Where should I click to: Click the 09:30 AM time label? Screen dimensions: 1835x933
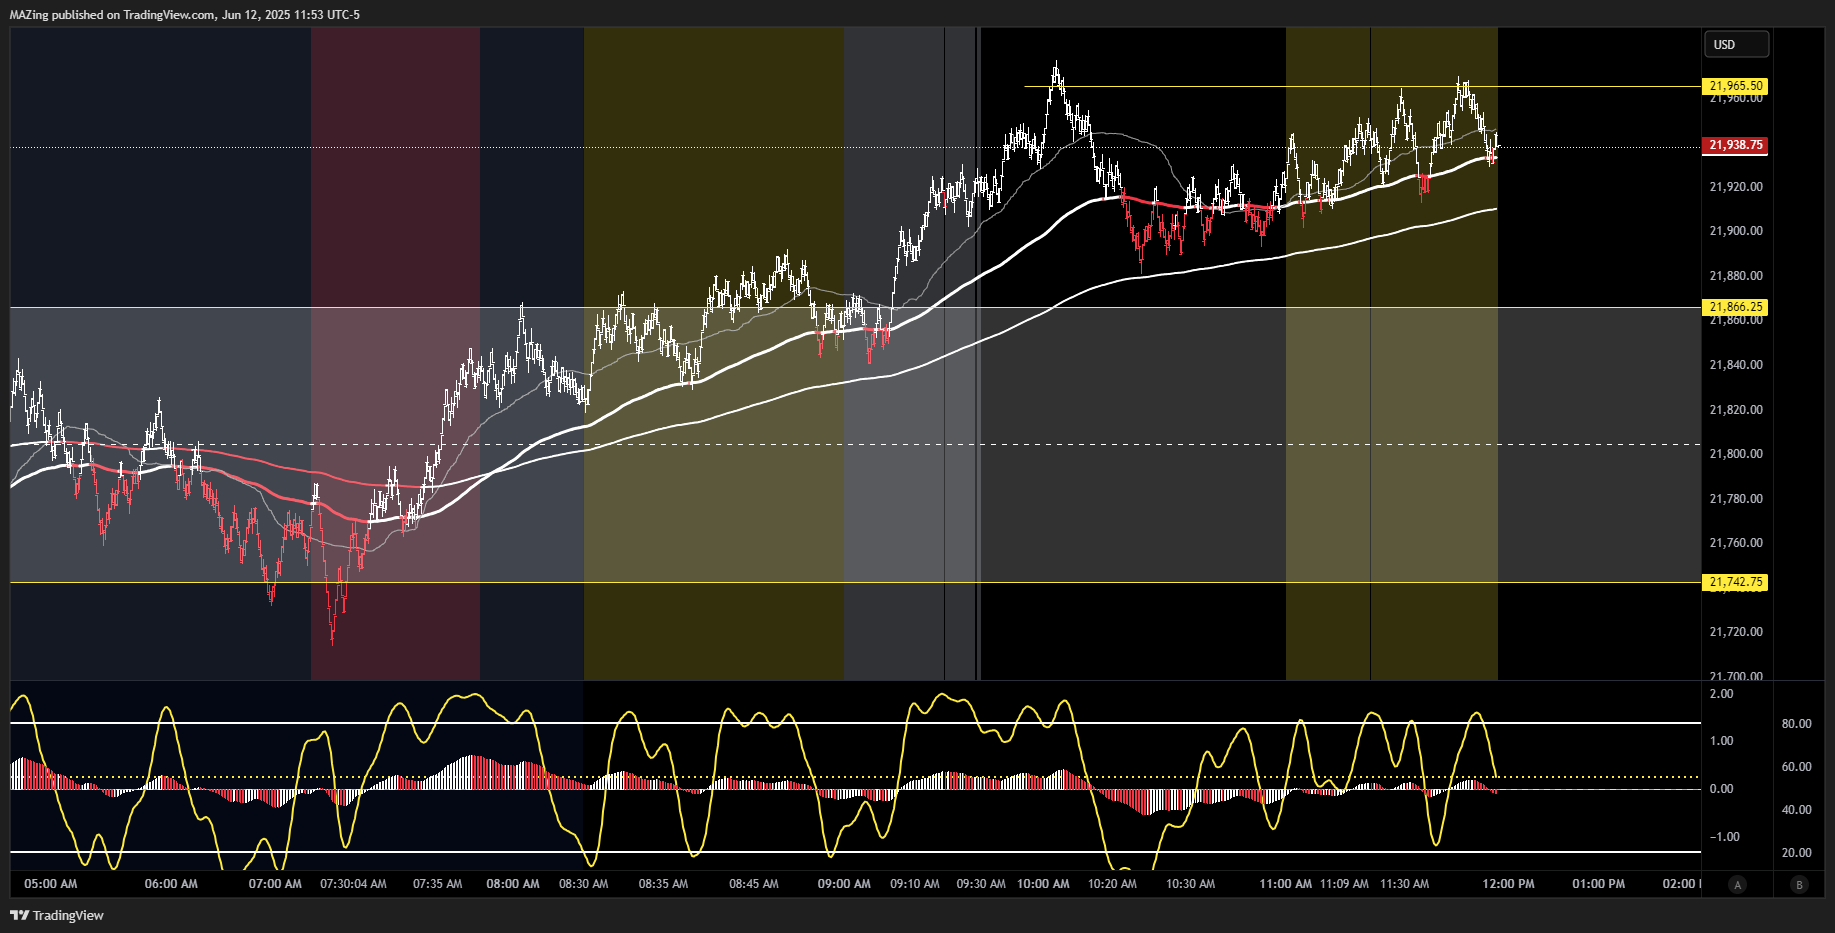pos(981,884)
